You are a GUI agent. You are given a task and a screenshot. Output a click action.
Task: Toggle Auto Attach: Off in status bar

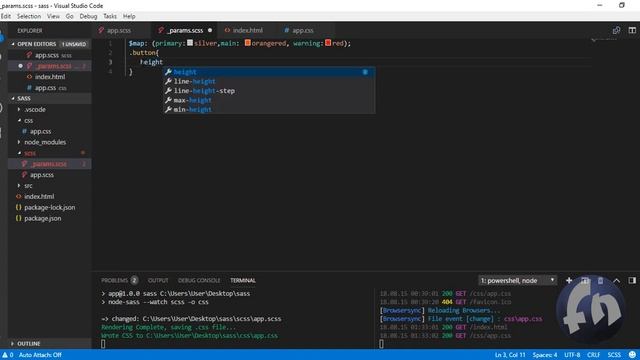[x=40, y=355]
